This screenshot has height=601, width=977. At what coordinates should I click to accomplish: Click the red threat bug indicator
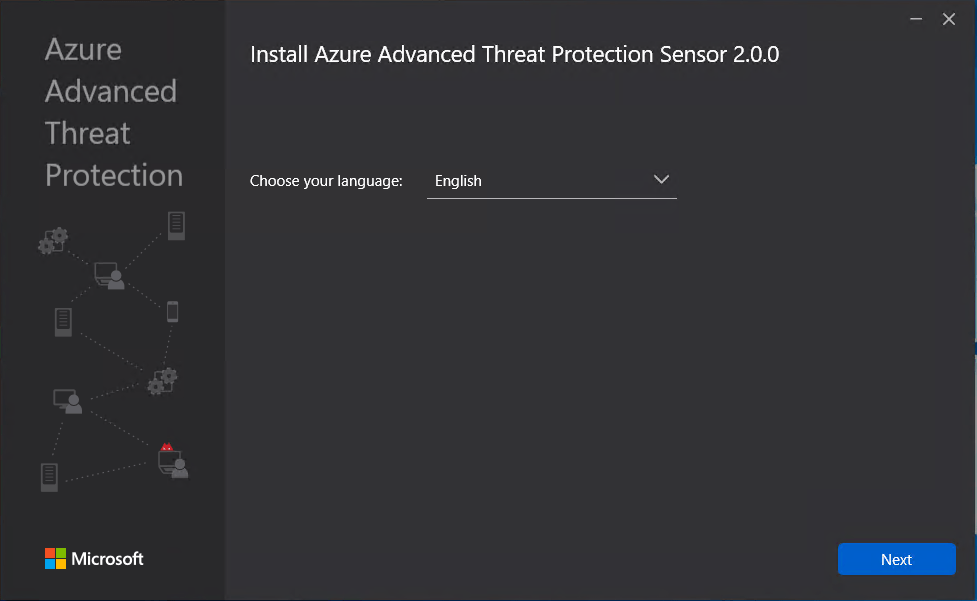pos(166,447)
